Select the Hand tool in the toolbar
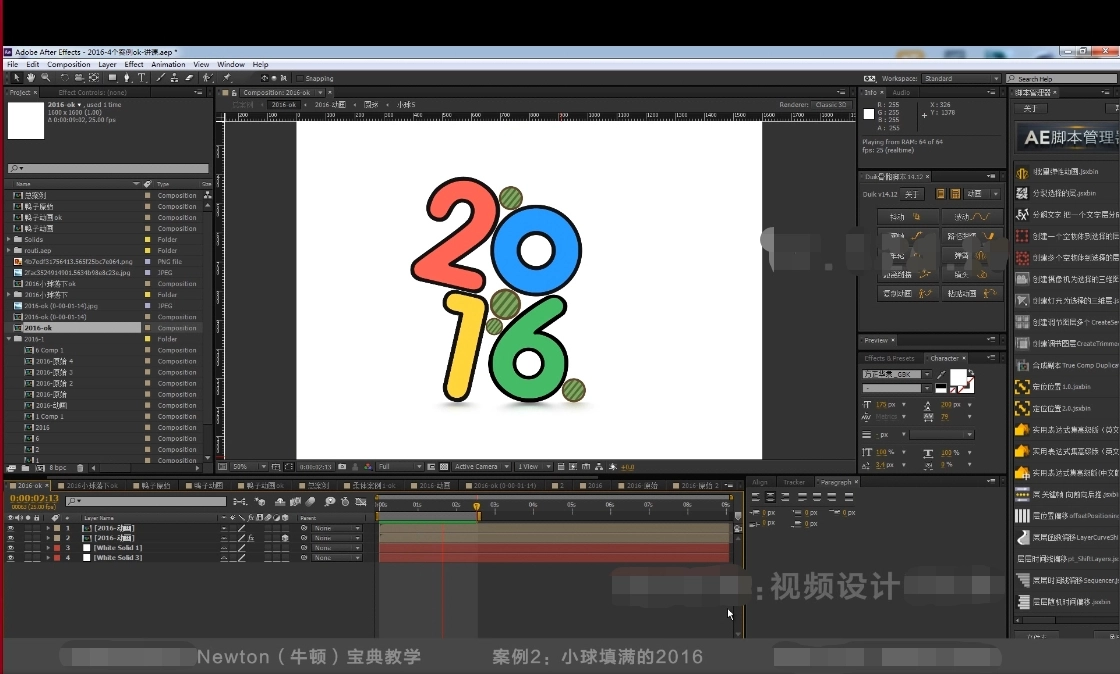 click(31, 78)
